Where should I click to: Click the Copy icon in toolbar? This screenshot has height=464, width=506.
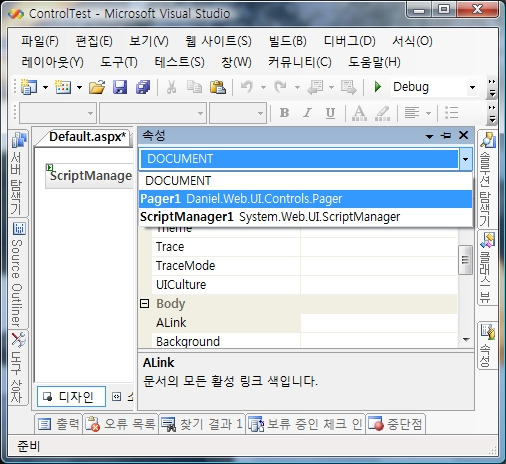coord(194,87)
